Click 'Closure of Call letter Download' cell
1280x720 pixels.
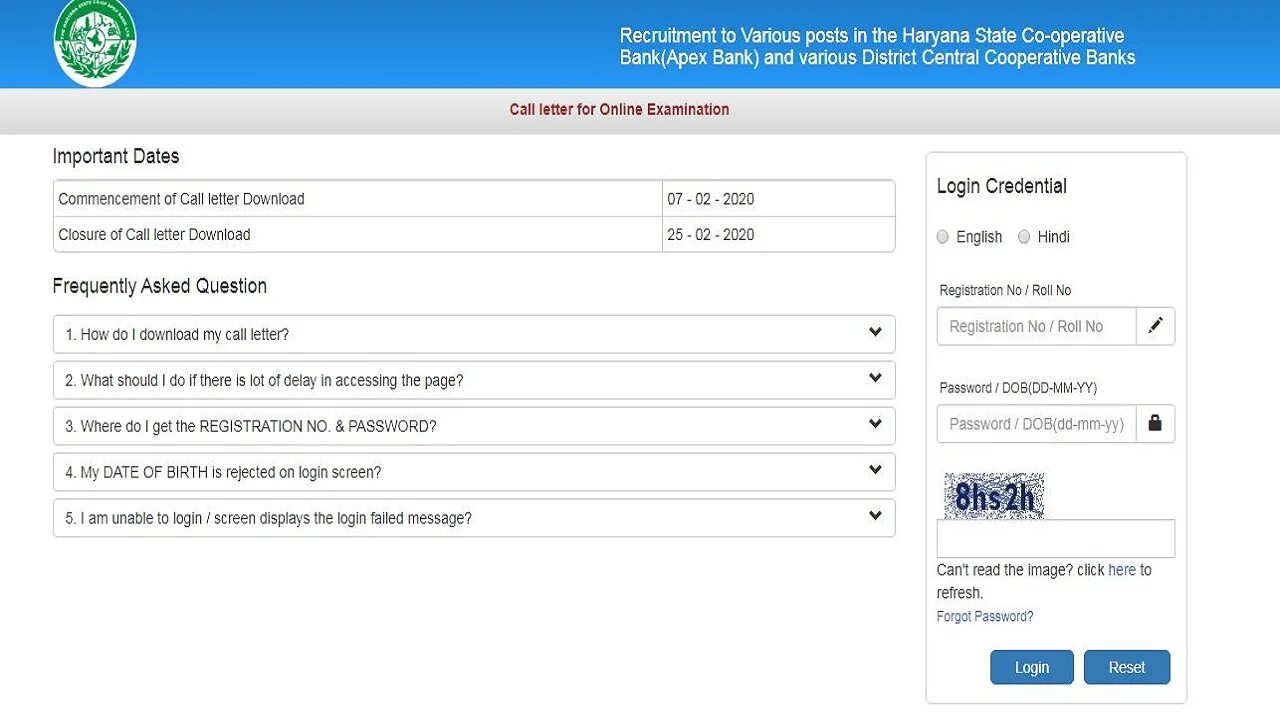click(x=357, y=235)
